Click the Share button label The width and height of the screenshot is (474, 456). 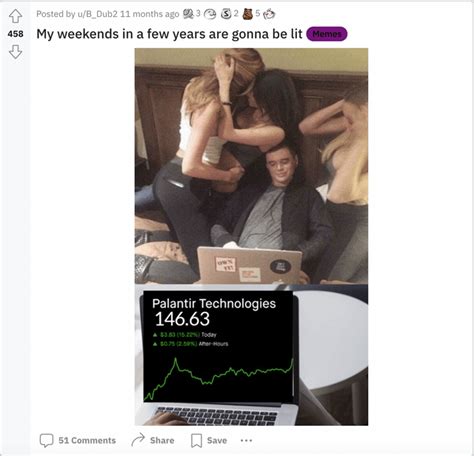(x=162, y=440)
